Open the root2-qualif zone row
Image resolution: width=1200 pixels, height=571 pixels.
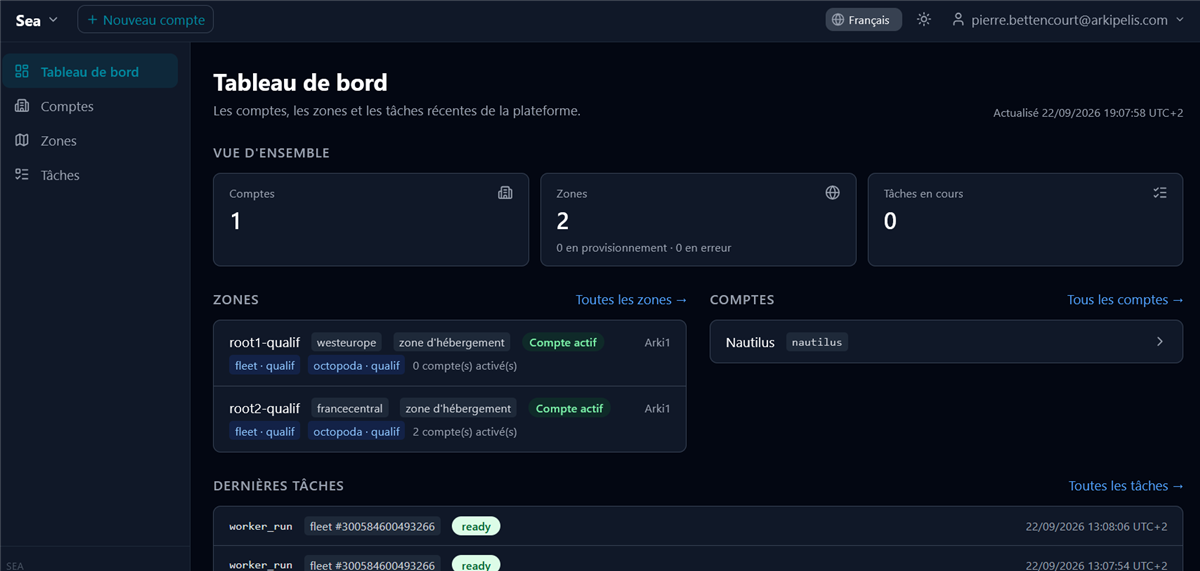pos(450,419)
